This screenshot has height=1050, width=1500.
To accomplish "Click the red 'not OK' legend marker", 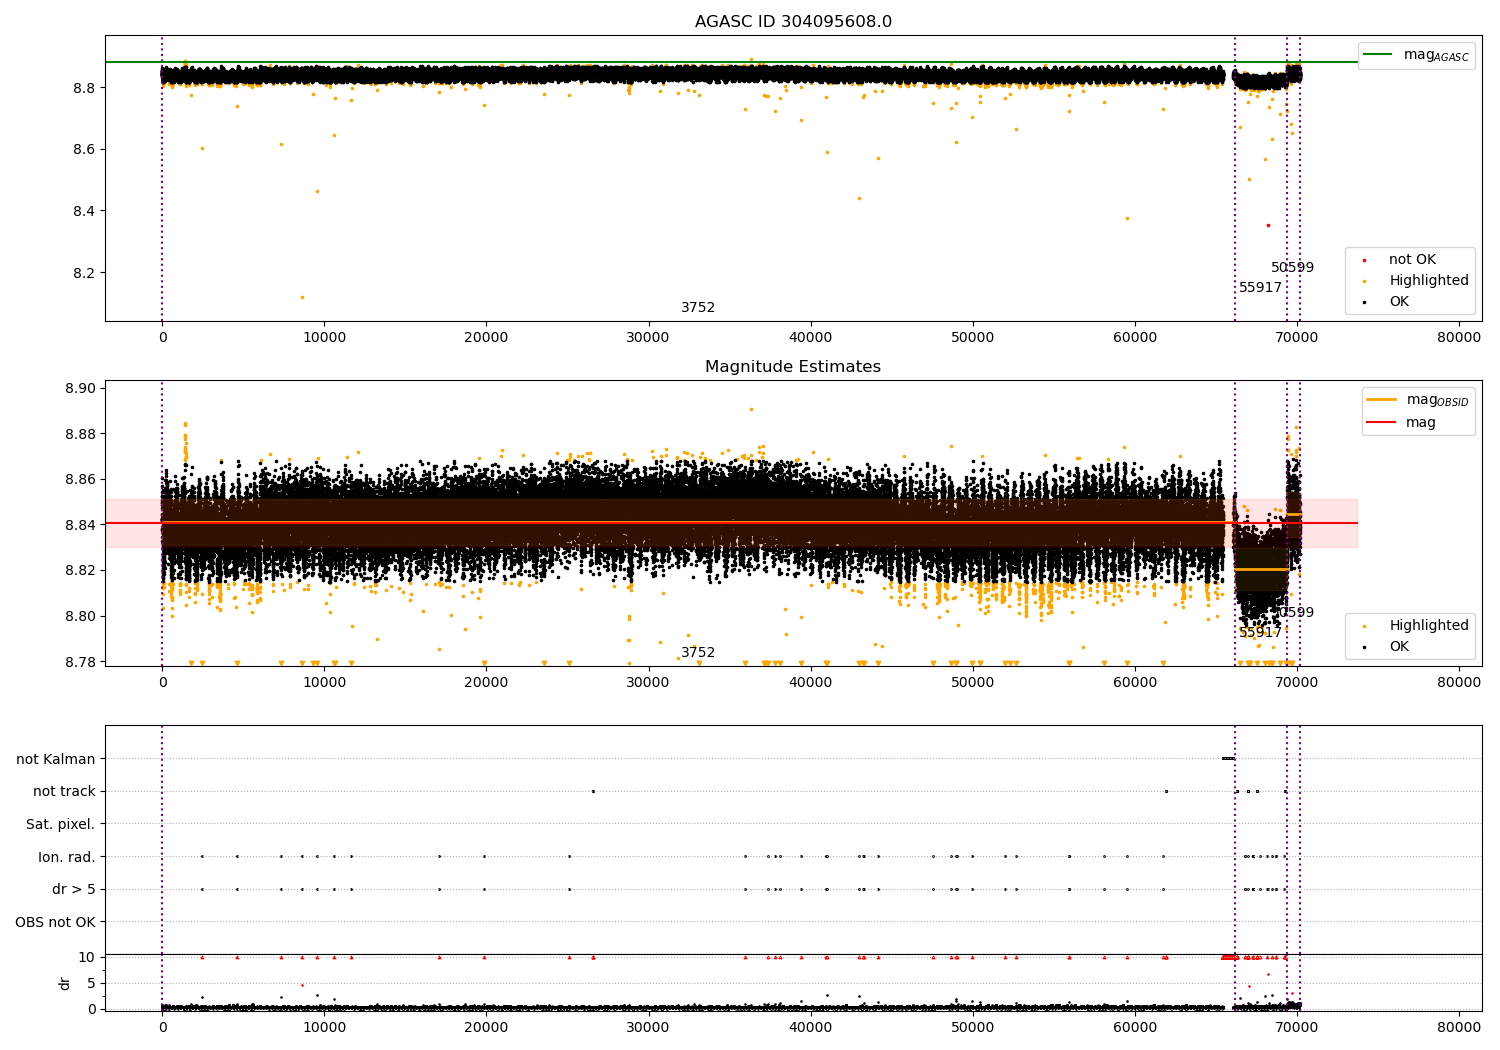I will pos(1365,260).
